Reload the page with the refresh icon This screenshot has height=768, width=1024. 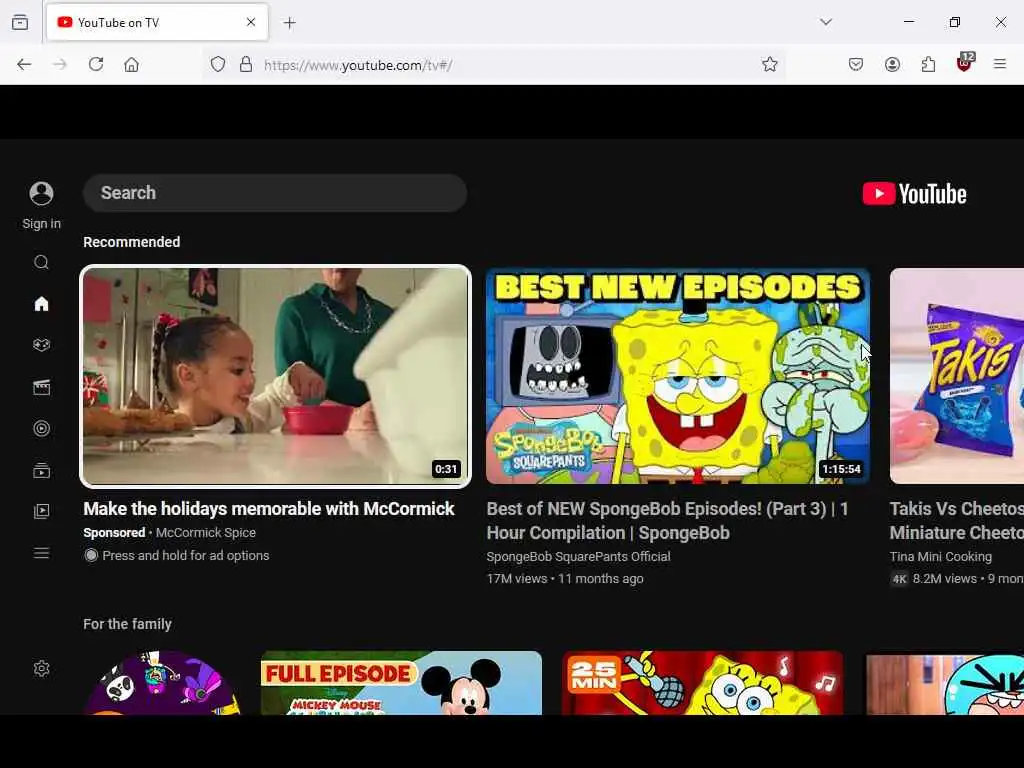click(x=96, y=64)
